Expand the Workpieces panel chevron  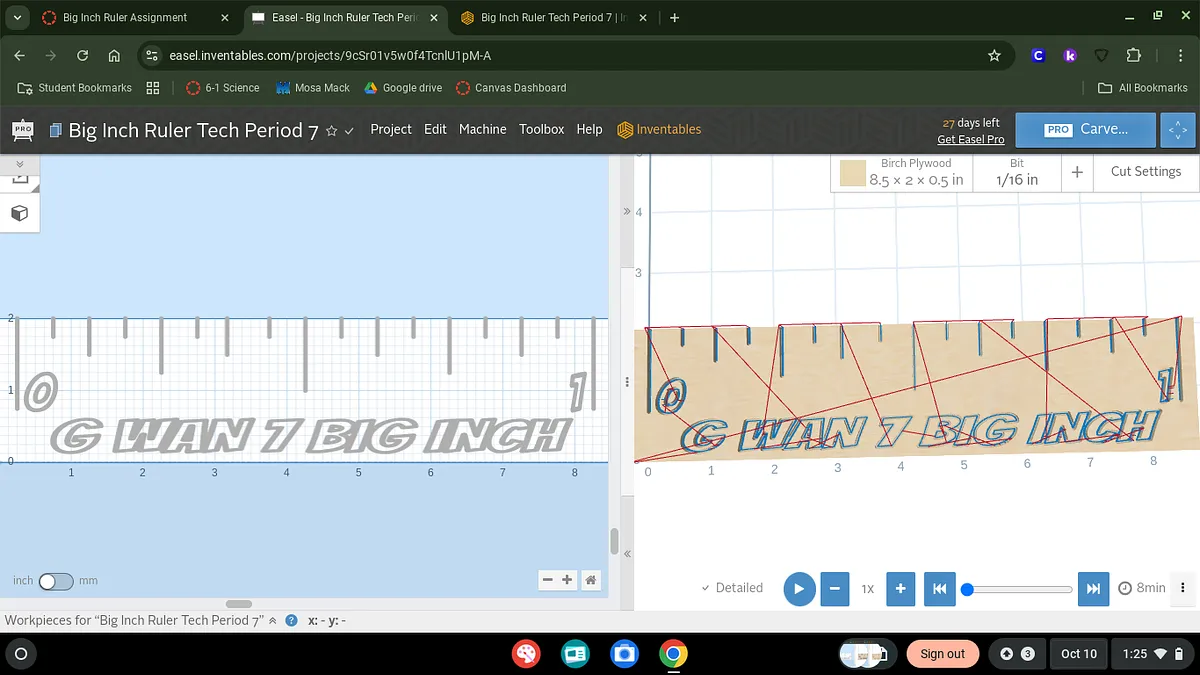pyautogui.click(x=273, y=620)
